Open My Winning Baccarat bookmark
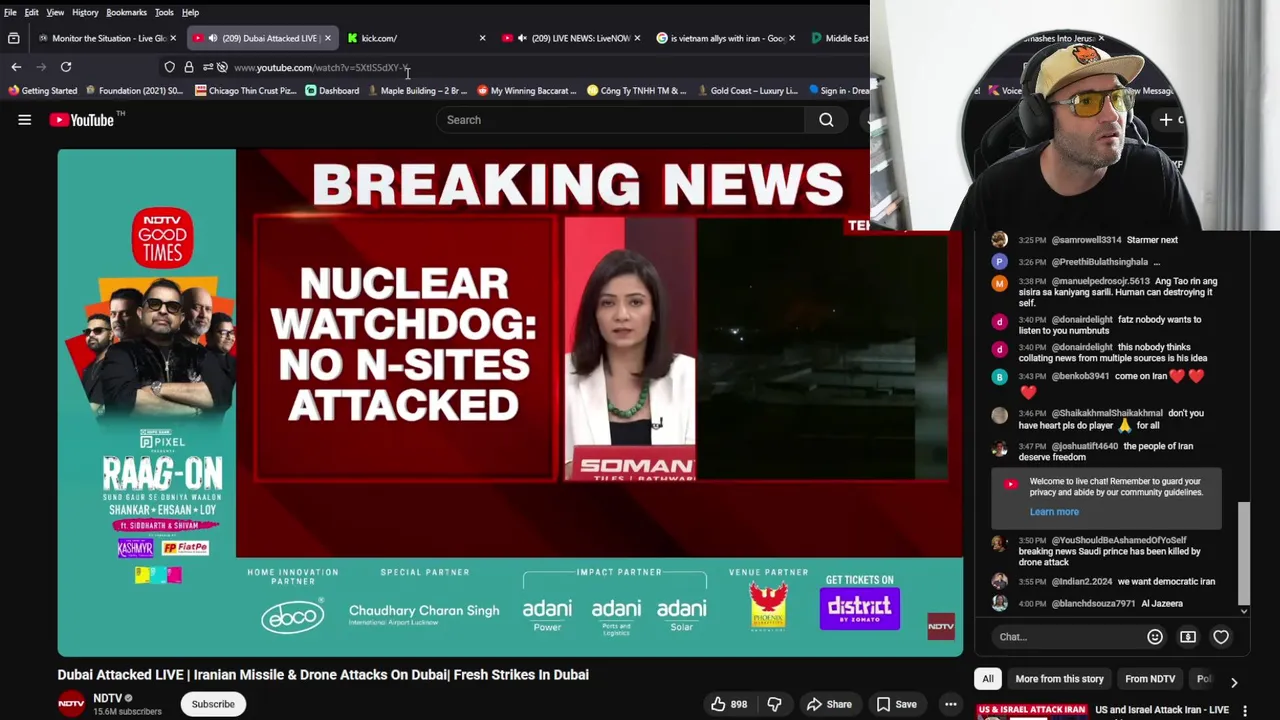Screen dimensions: 1280x720 coord(527,91)
